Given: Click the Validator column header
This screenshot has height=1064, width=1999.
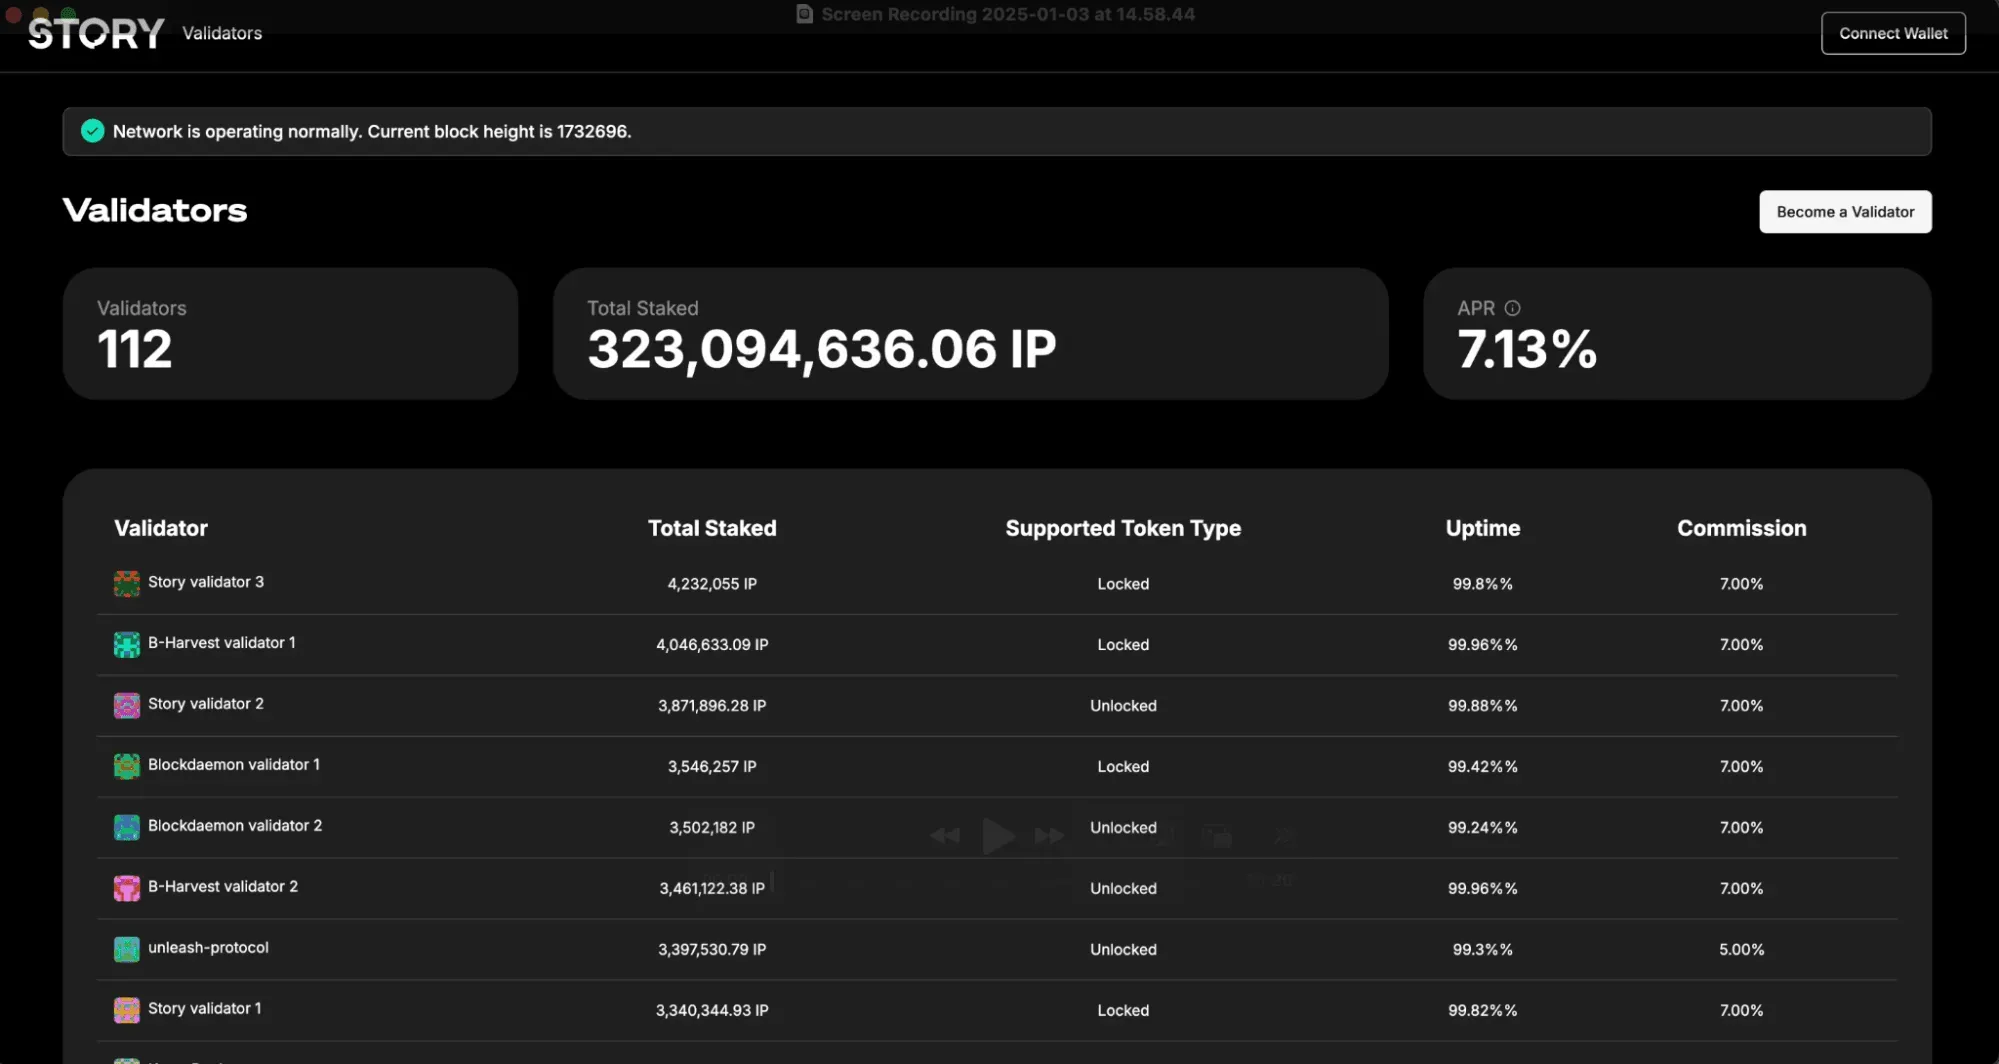Looking at the screenshot, I should tap(161, 528).
